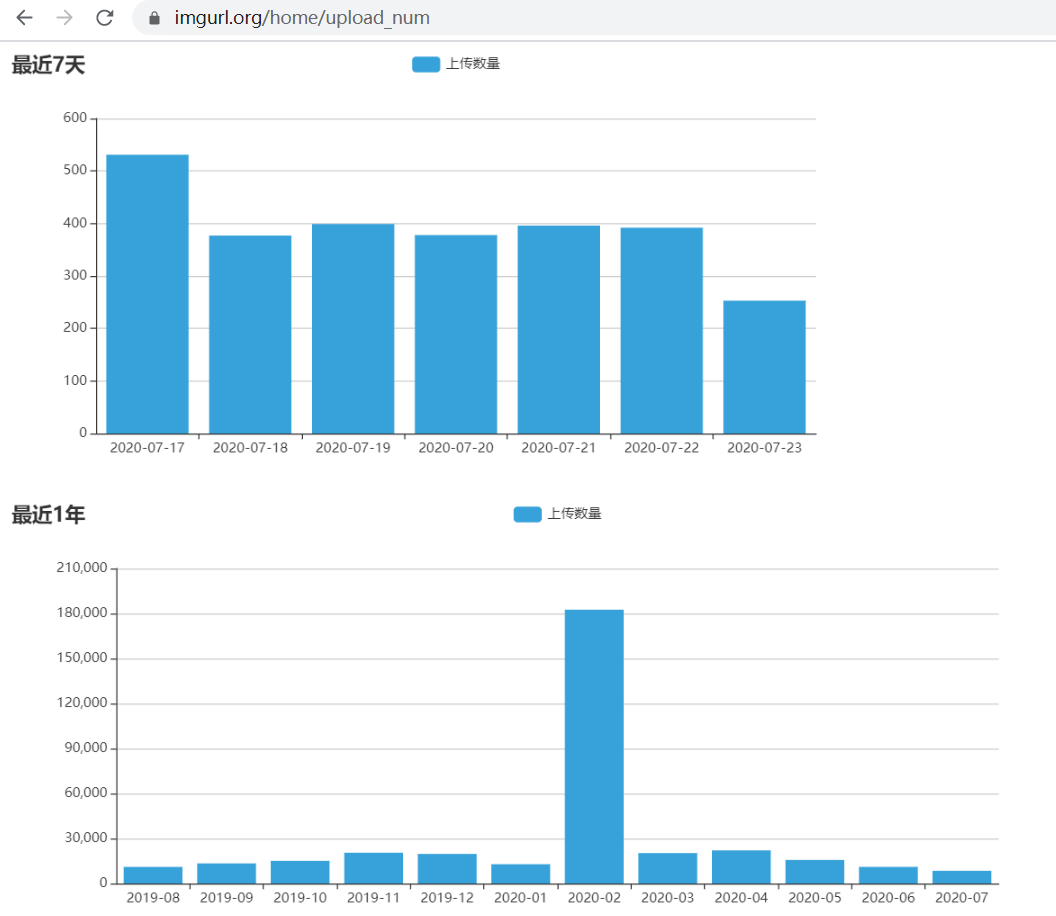Click the browser back arrow
Image resolution: width=1056 pixels, height=916 pixels.
pos(24,18)
